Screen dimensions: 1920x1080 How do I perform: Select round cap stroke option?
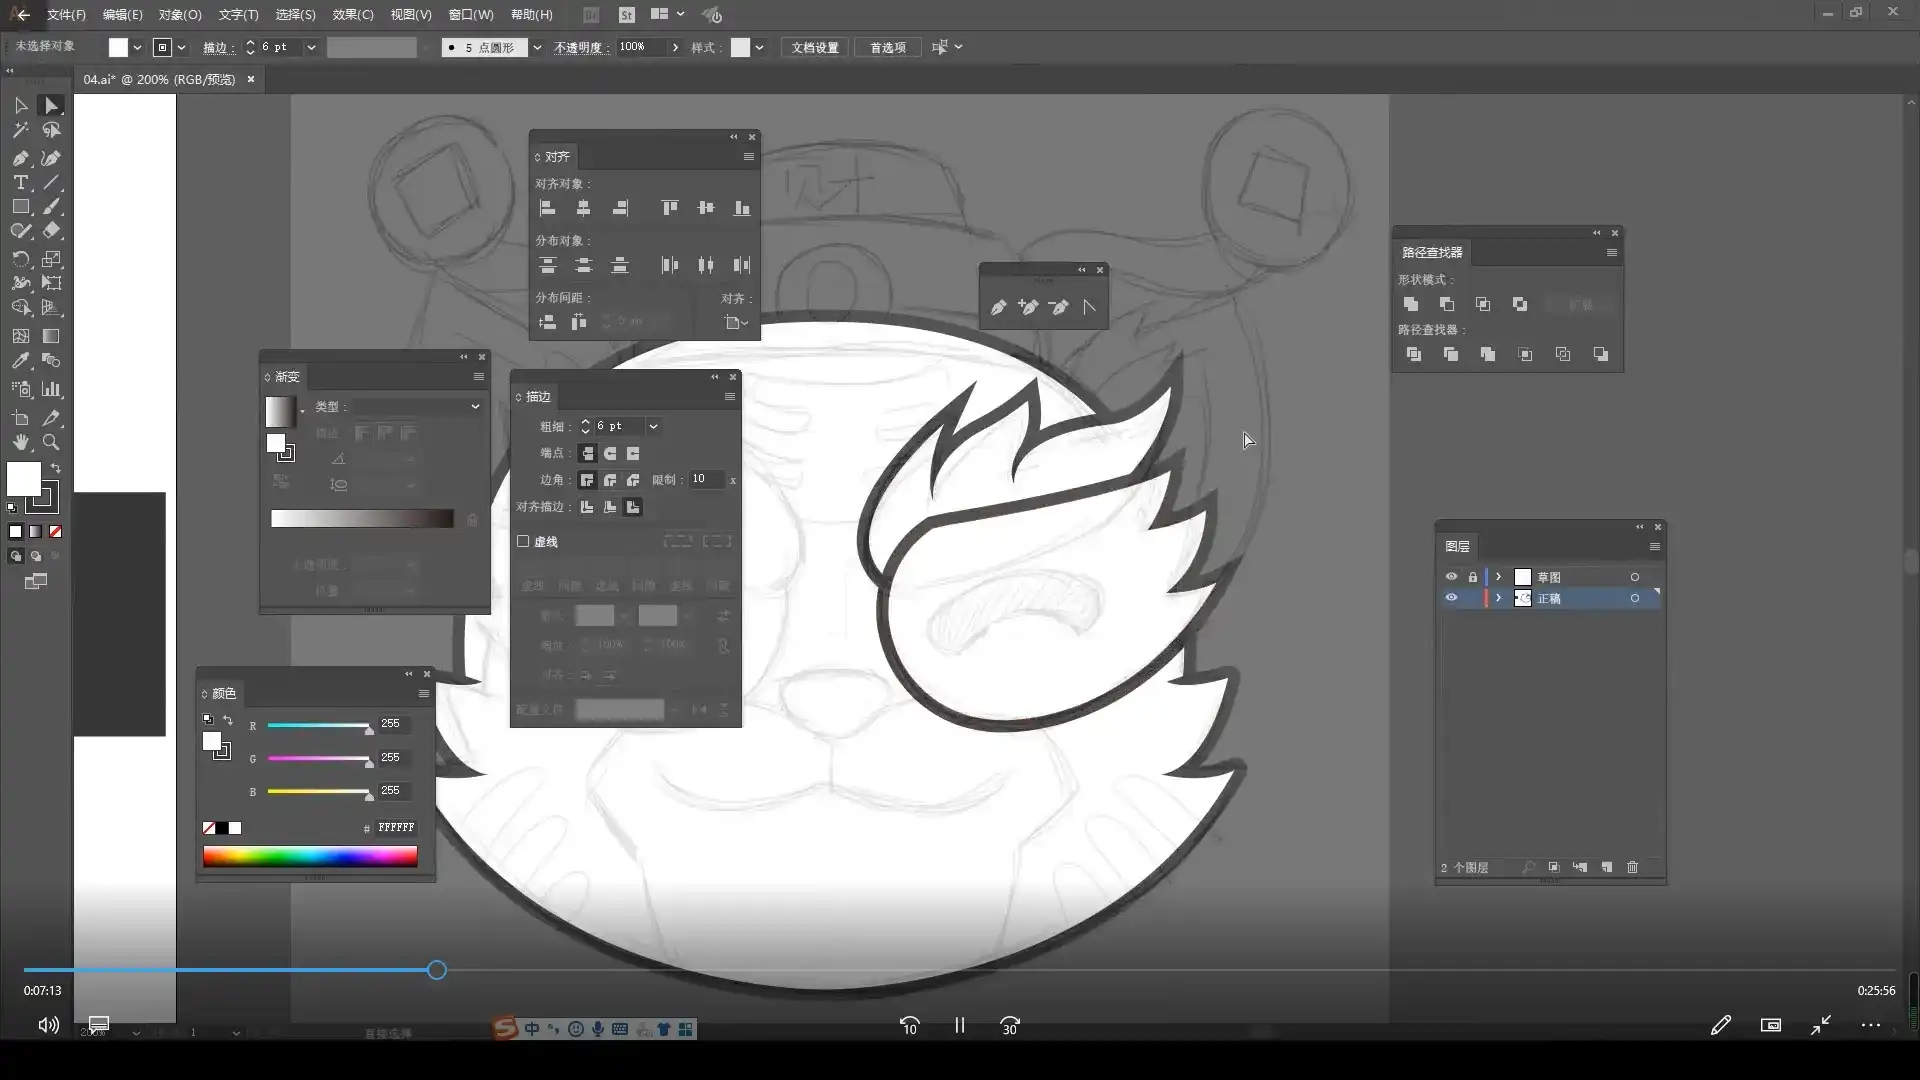coord(610,454)
